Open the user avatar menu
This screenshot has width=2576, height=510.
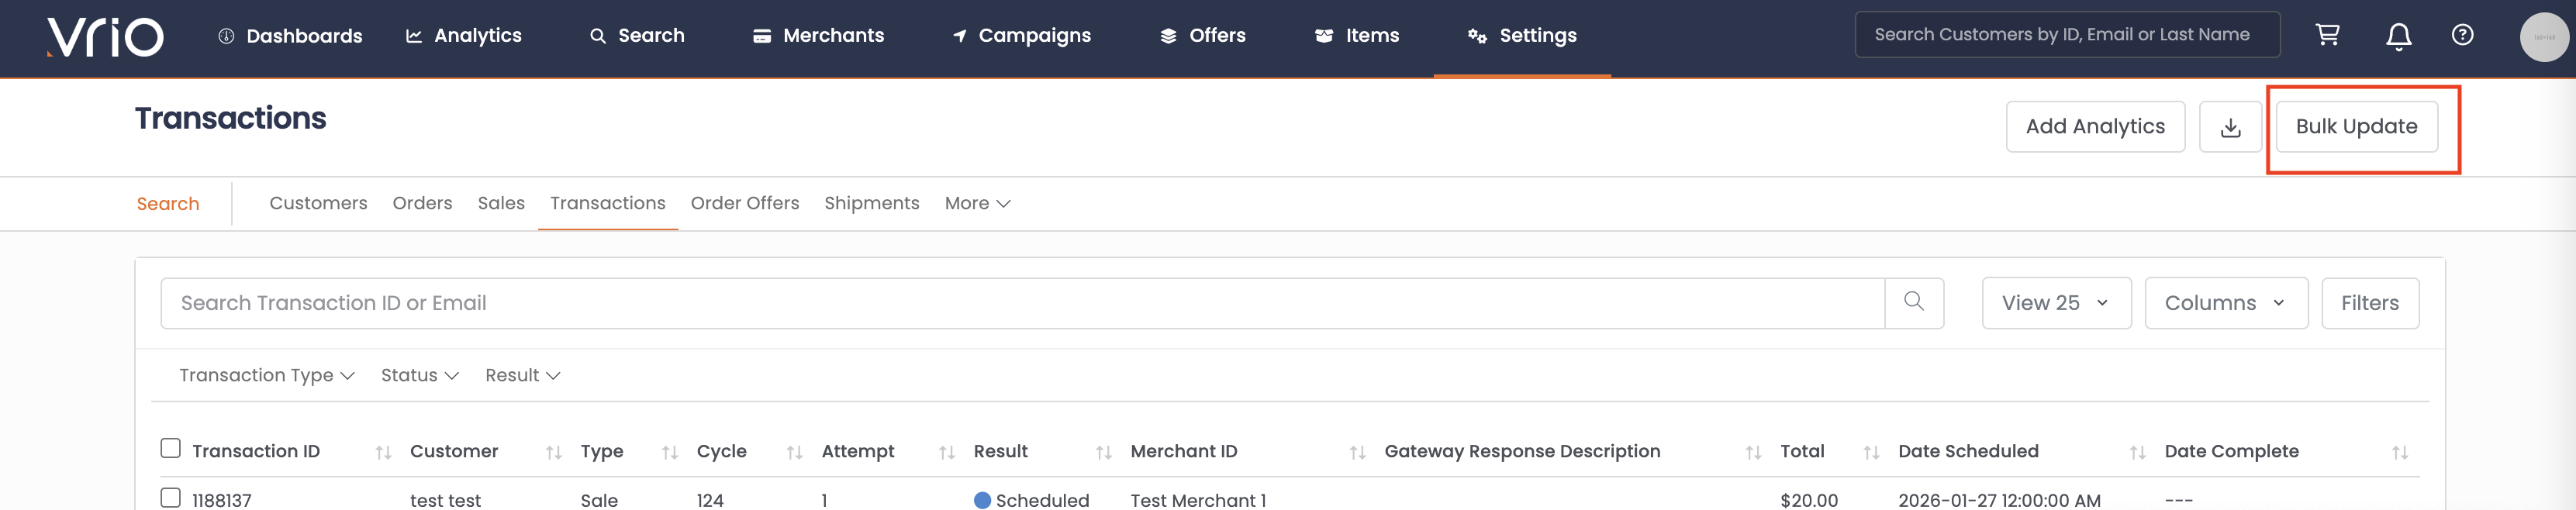point(2544,37)
